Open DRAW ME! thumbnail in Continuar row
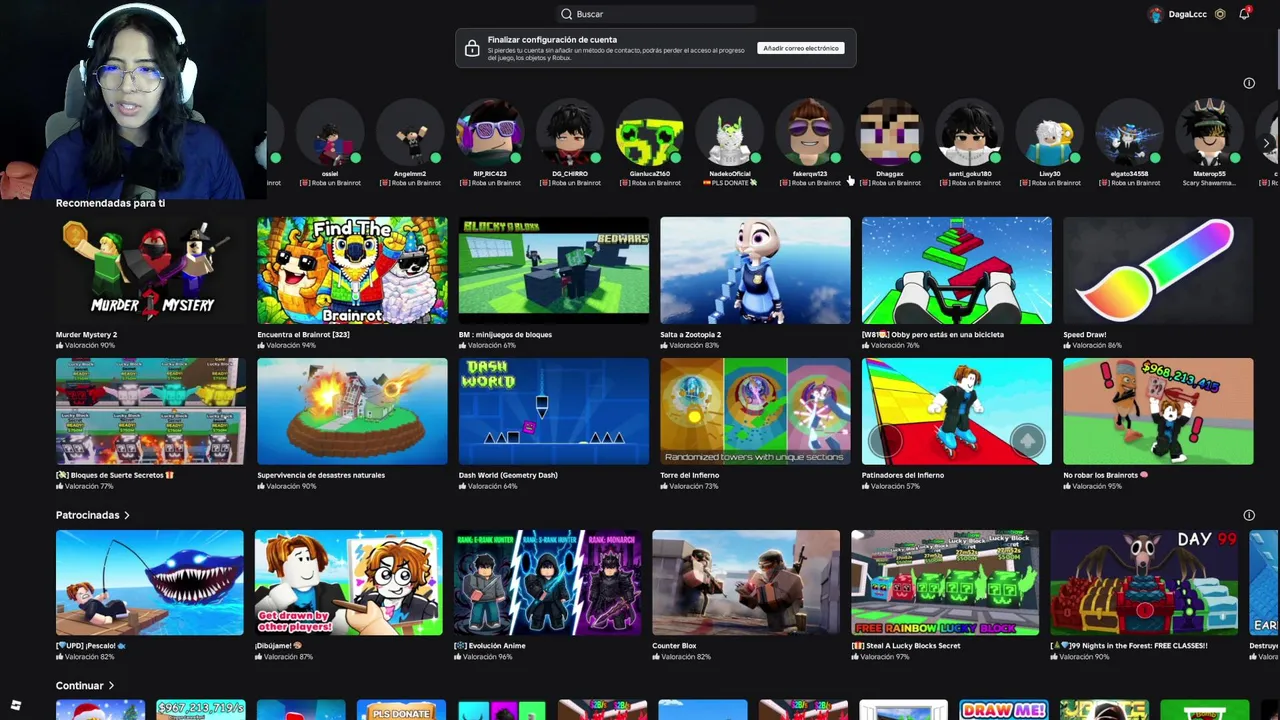 (1003, 710)
